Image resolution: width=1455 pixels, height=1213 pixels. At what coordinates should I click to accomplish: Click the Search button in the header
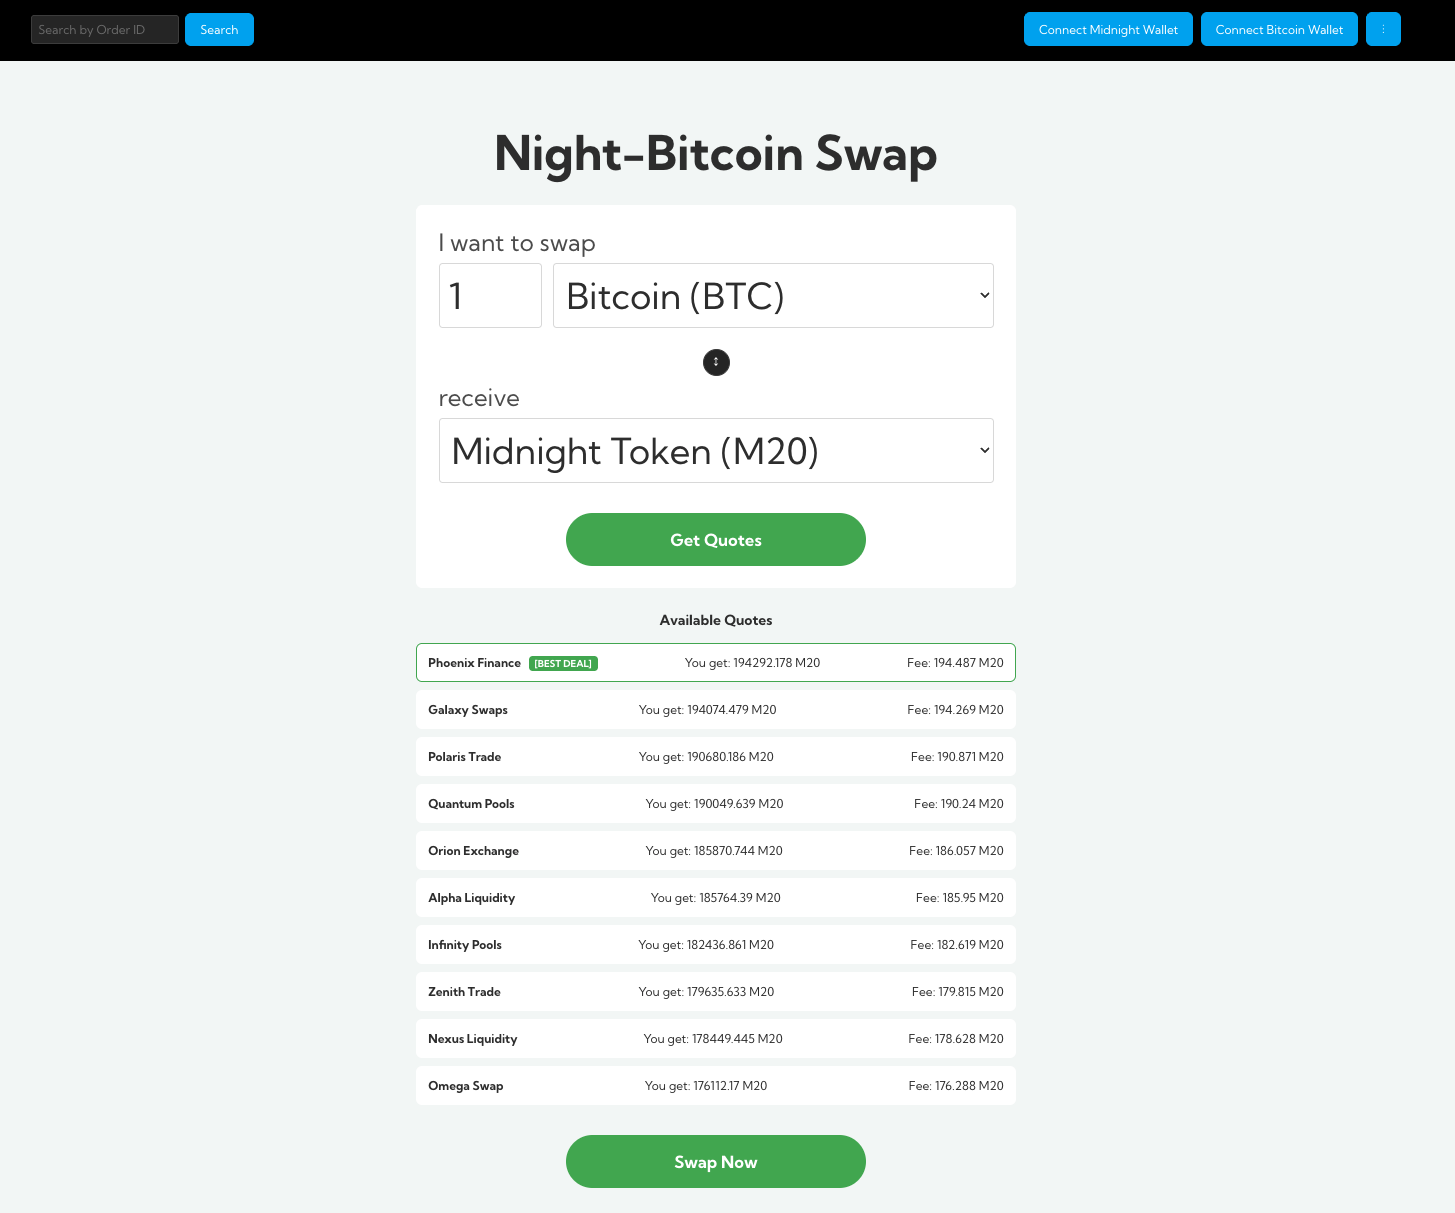pyautogui.click(x=219, y=29)
